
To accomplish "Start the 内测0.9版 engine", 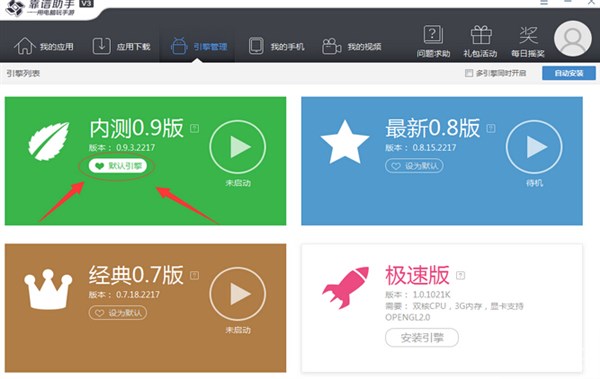I will (x=238, y=147).
